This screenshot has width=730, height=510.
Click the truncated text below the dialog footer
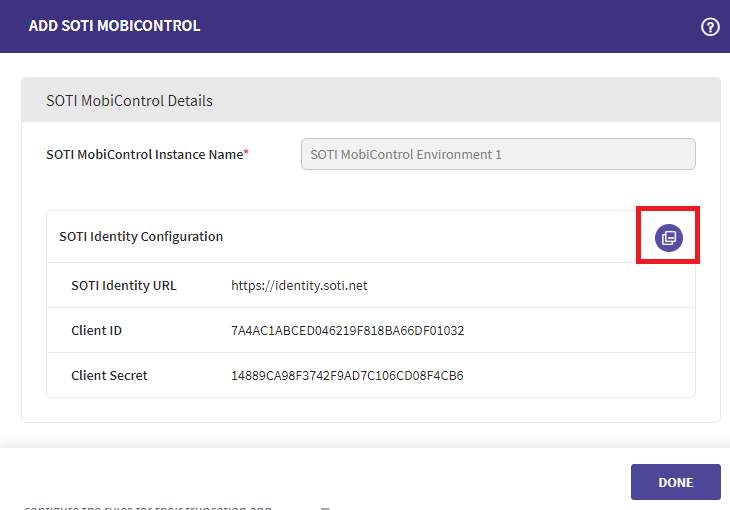point(148,506)
